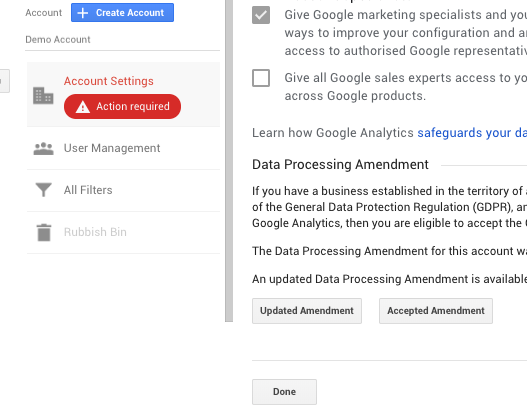Click the Account Settings building icon
This screenshot has height=405, width=527.
click(x=43, y=96)
